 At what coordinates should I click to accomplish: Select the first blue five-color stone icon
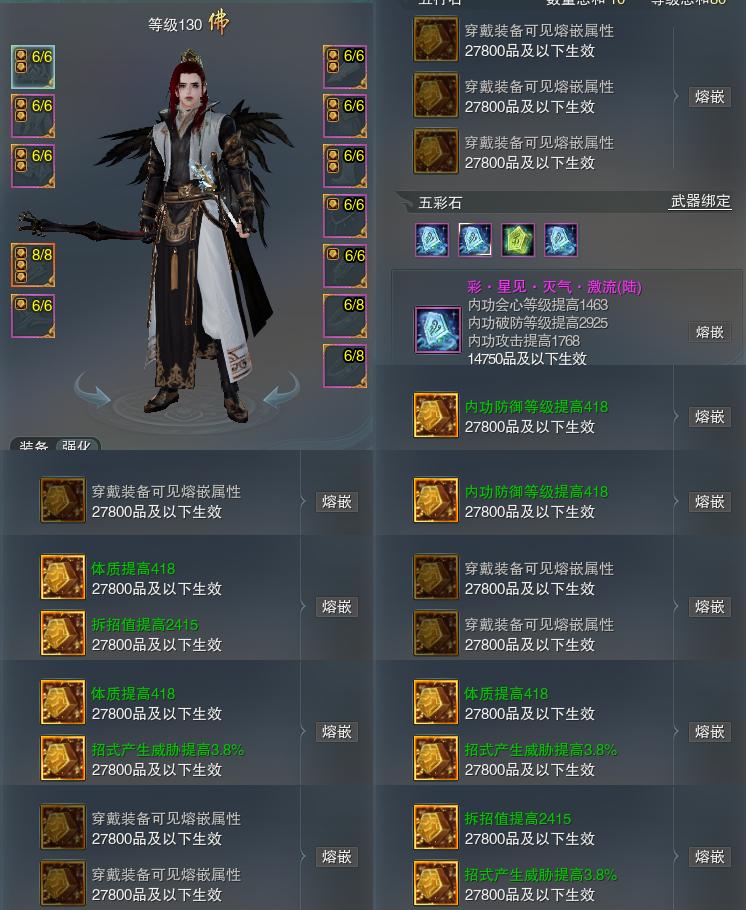432,240
